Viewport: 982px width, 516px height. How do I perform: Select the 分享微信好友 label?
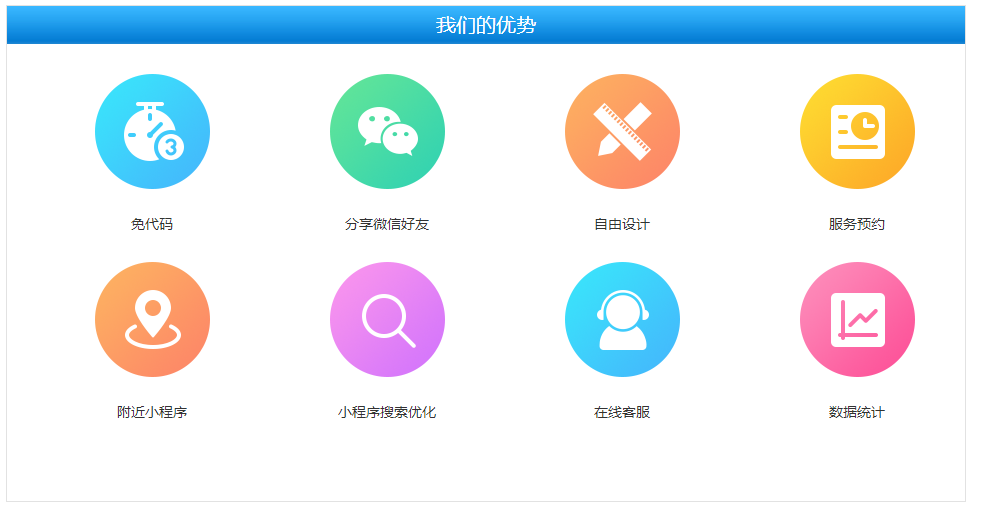[387, 224]
